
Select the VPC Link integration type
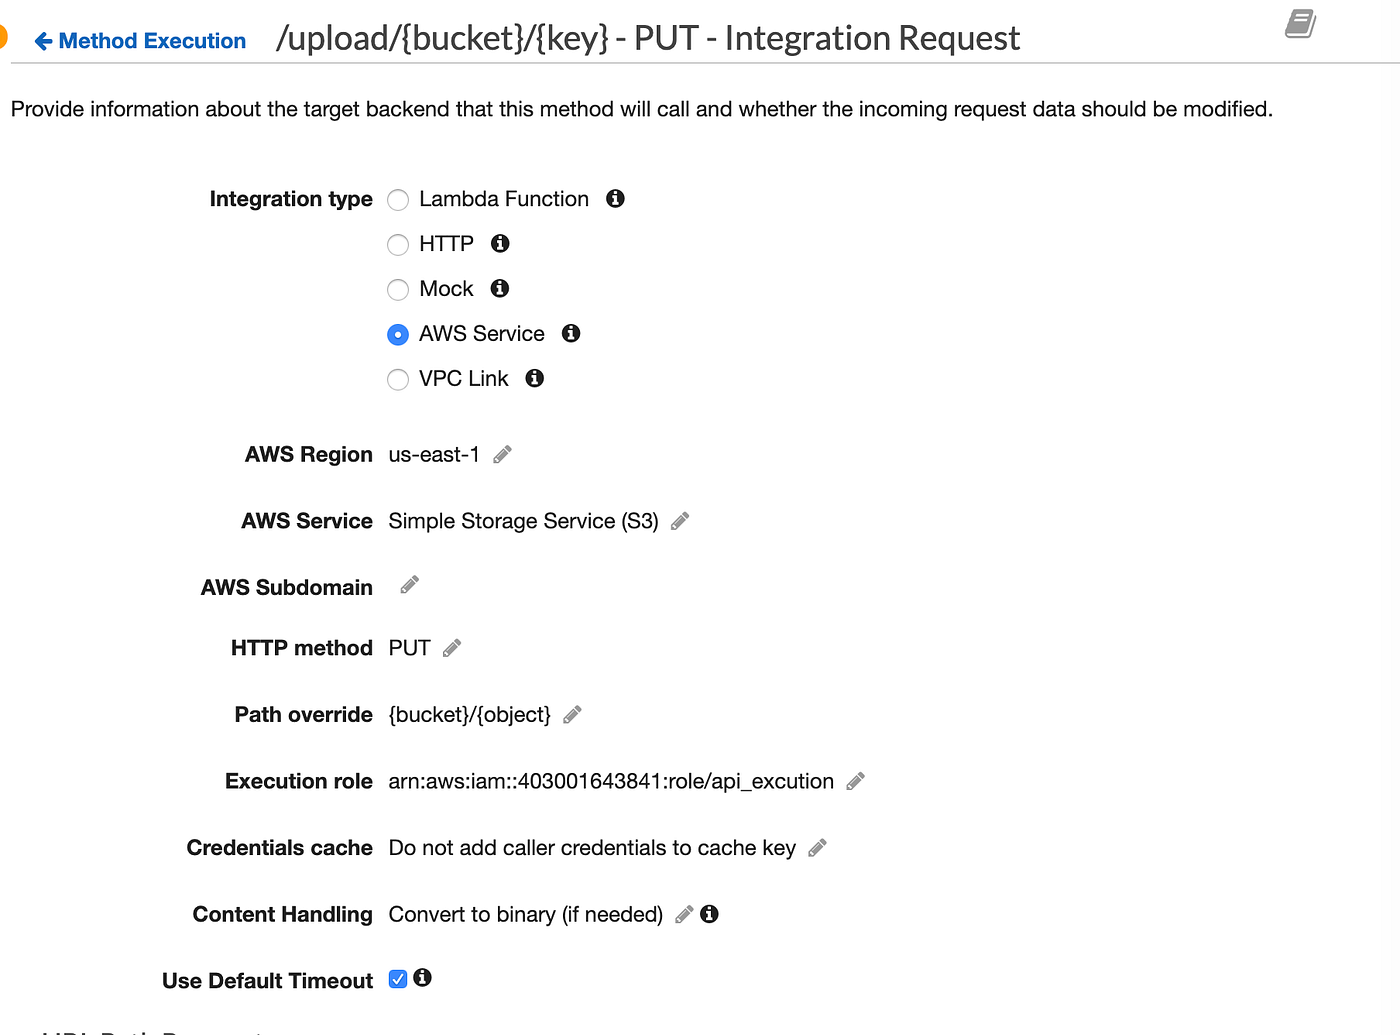tap(398, 379)
